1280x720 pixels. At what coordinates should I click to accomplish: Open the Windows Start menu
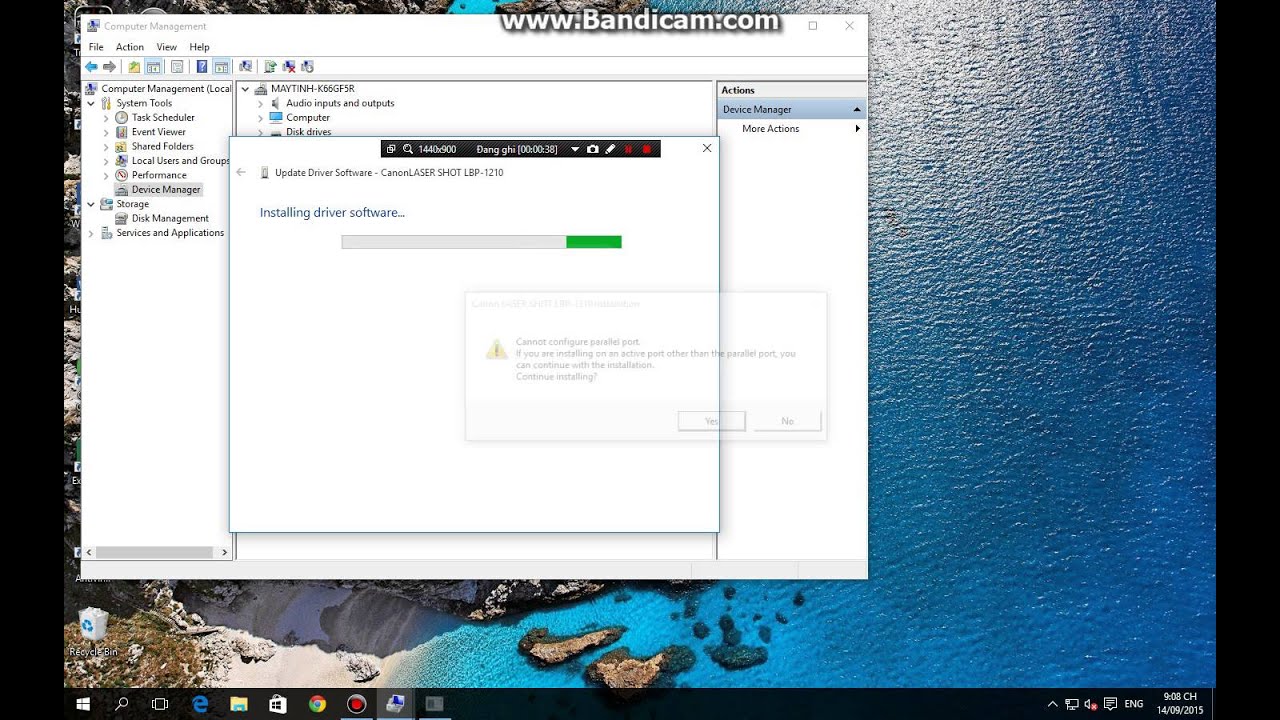point(84,704)
